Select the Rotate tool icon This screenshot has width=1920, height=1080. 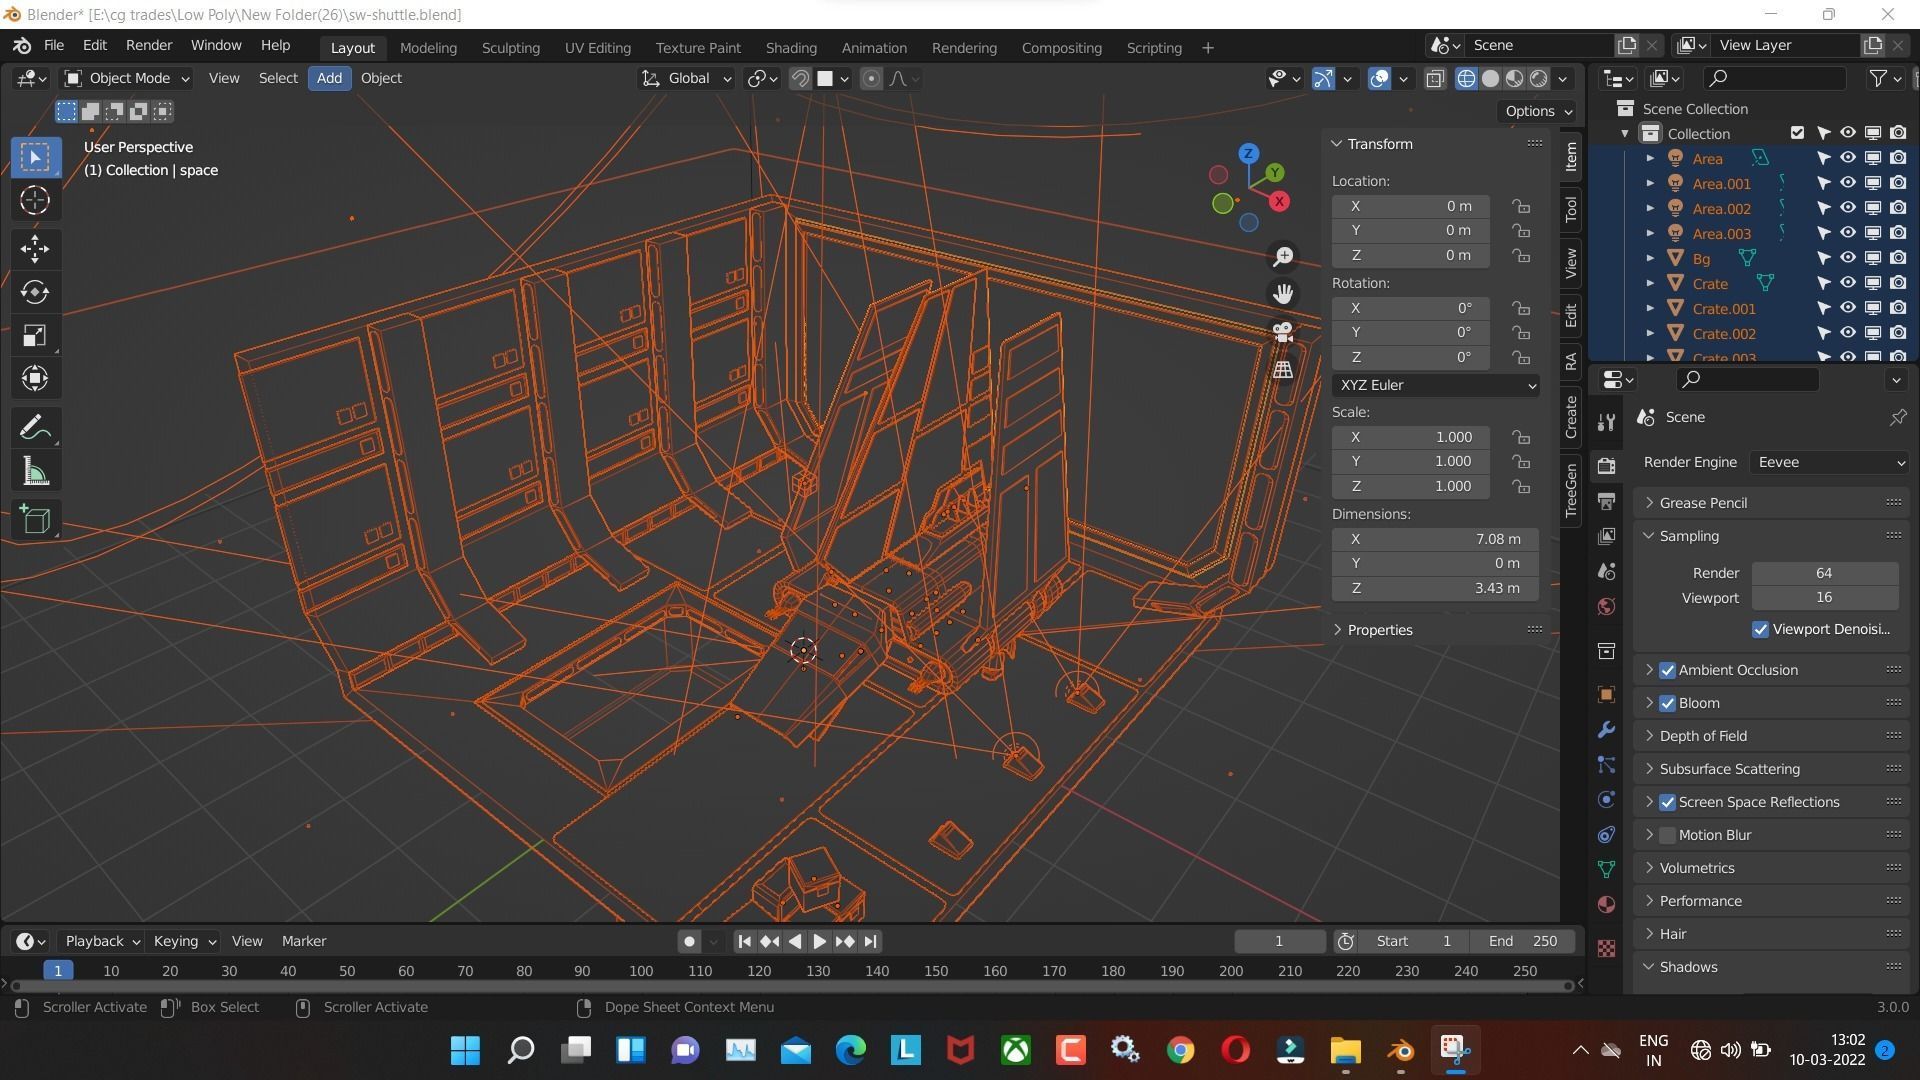(35, 292)
